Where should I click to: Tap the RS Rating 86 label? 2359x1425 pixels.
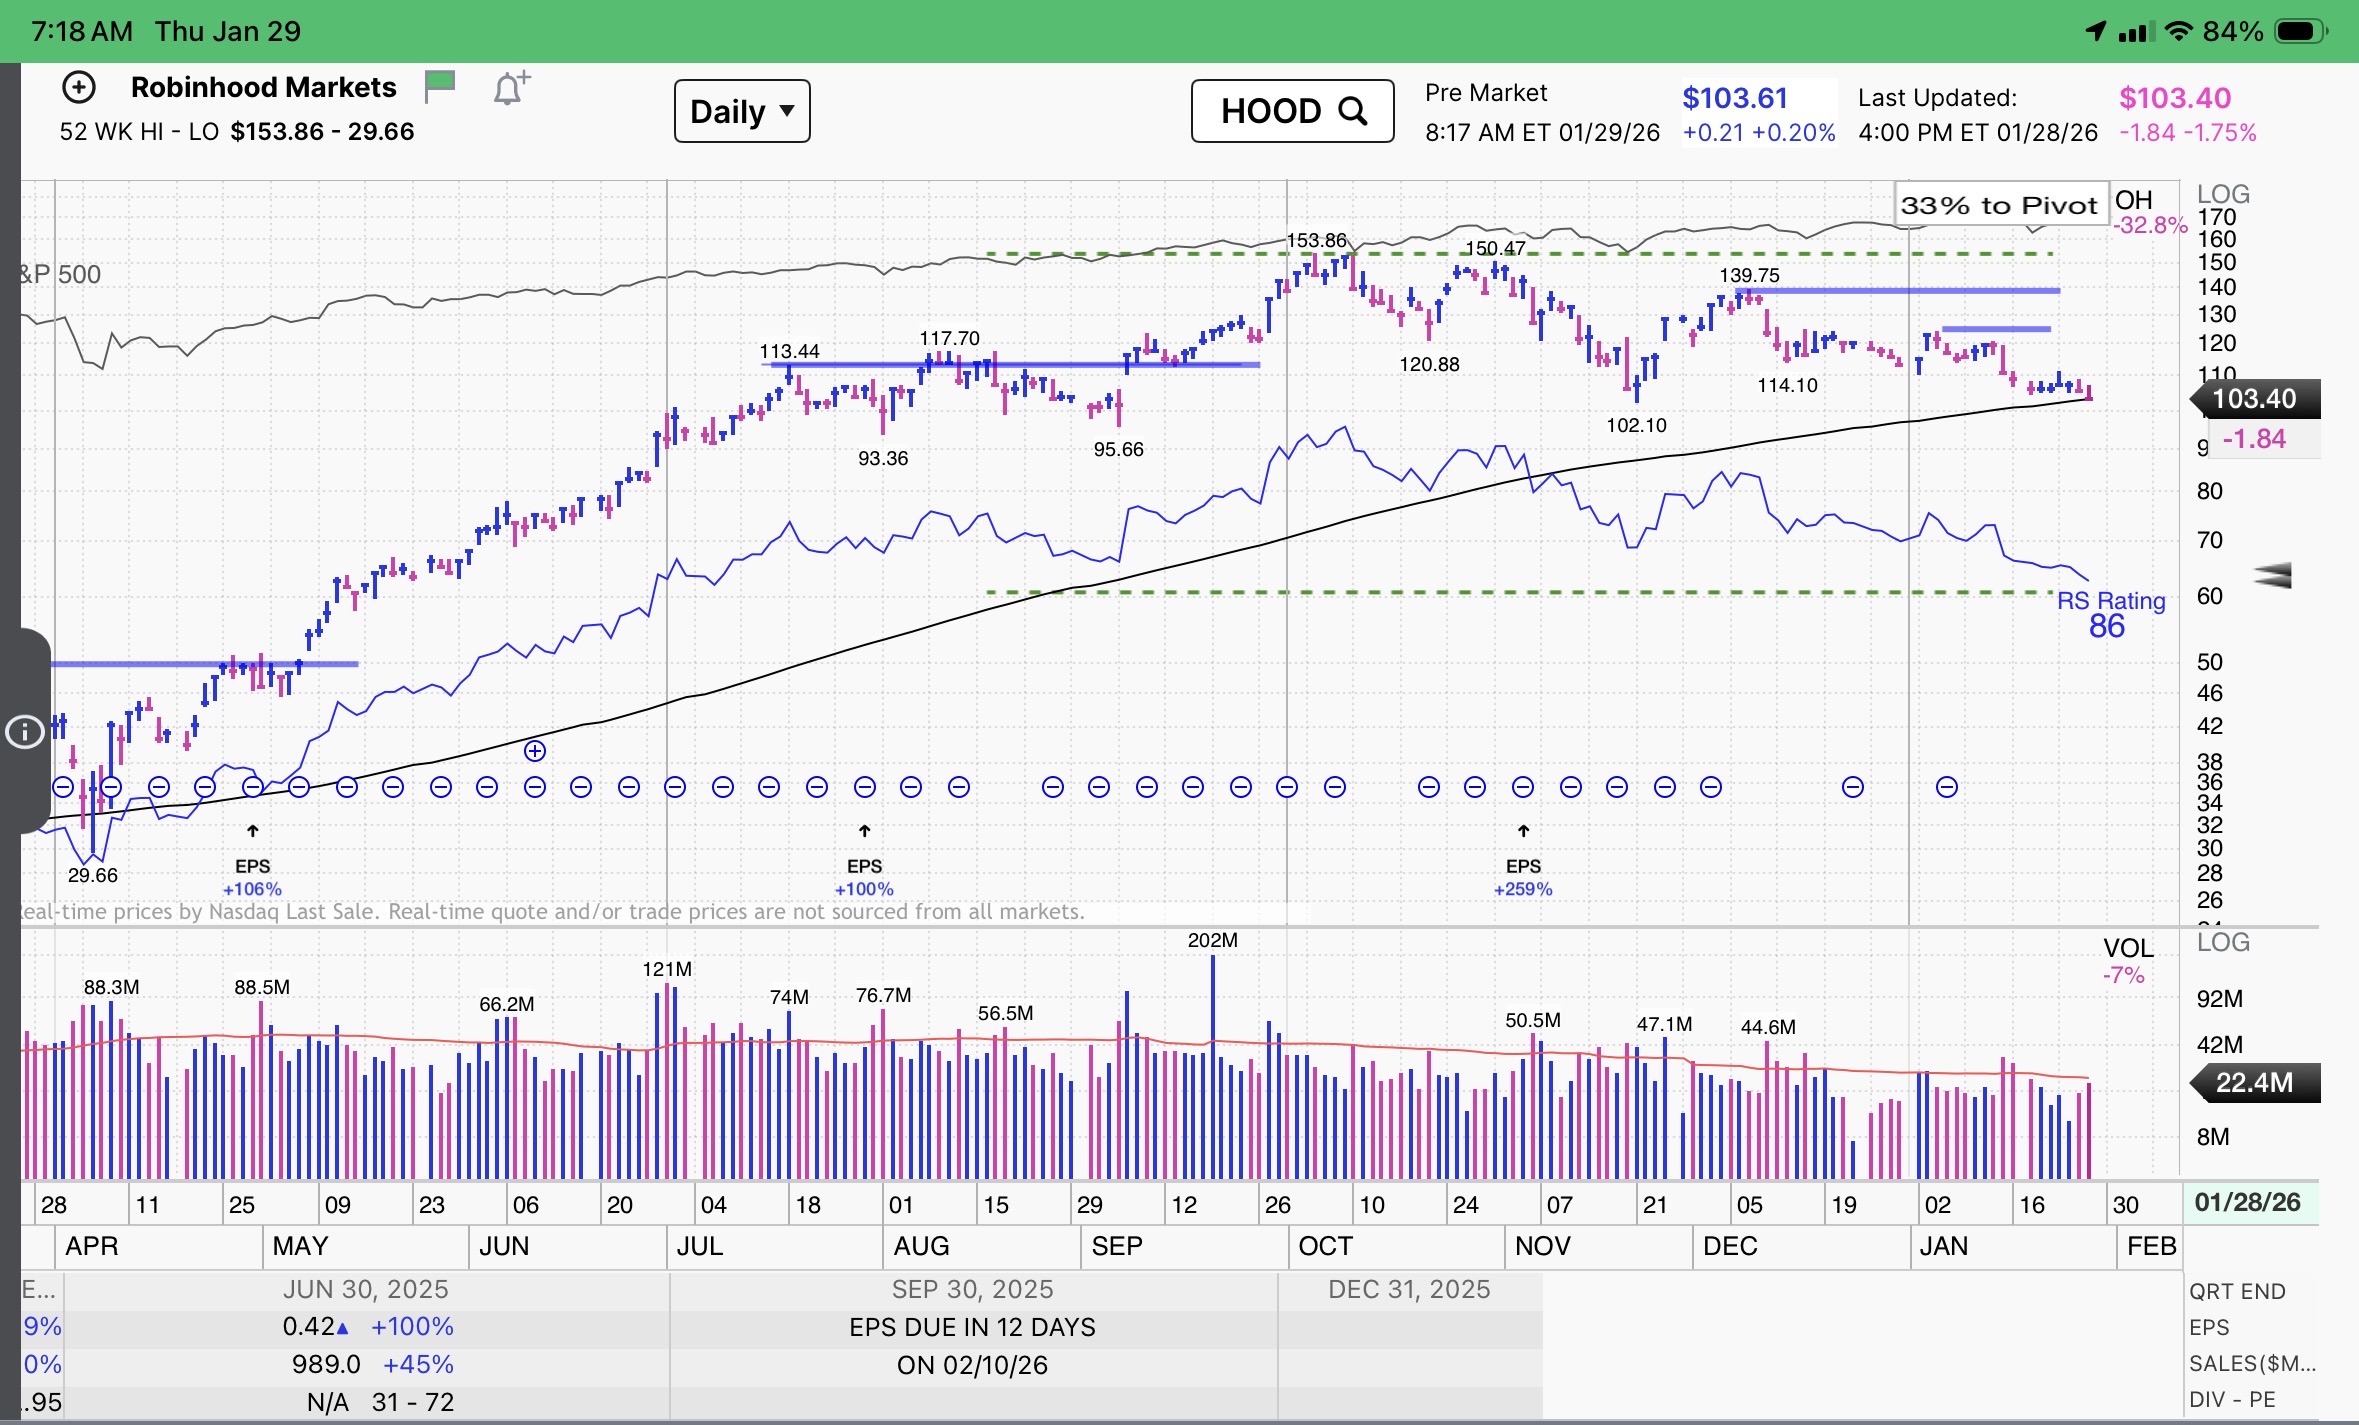(x=2110, y=614)
